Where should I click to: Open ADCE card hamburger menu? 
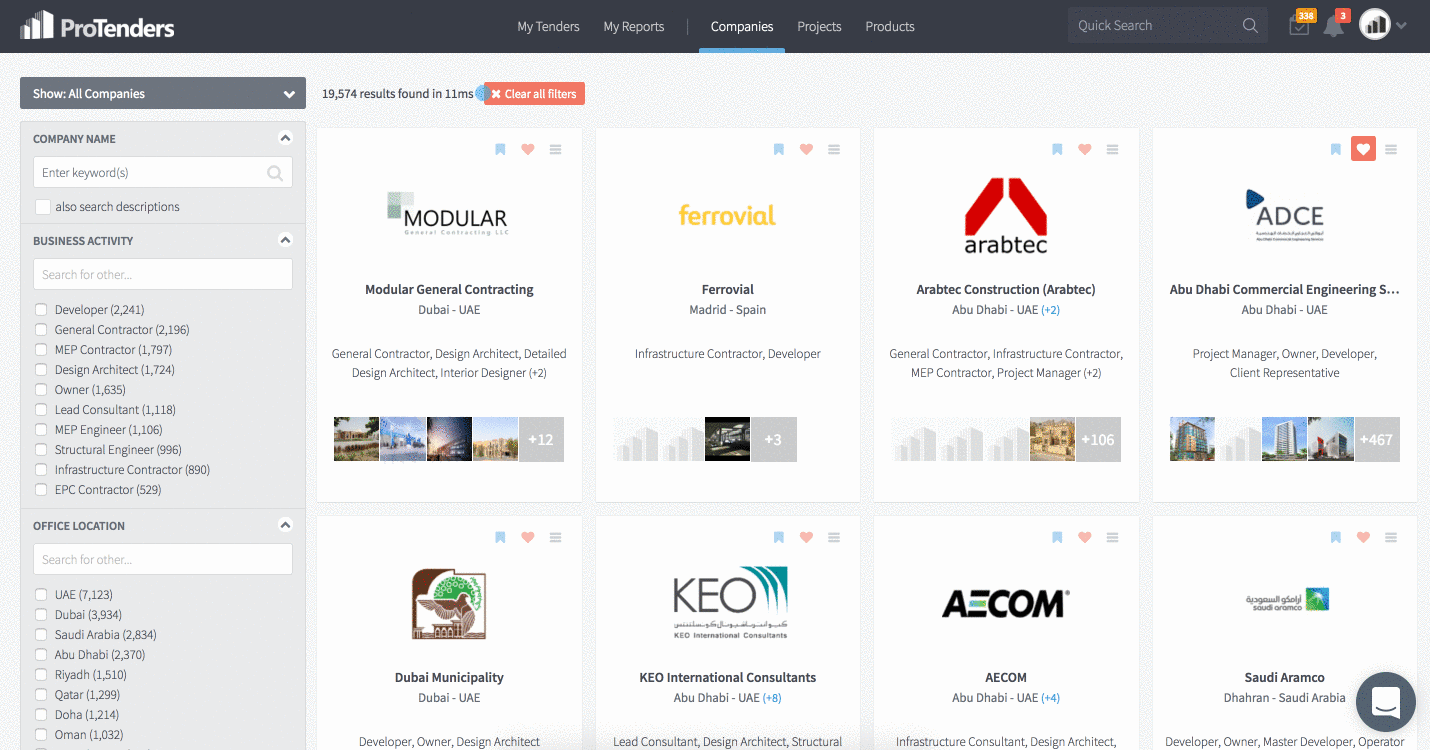pos(1391,149)
